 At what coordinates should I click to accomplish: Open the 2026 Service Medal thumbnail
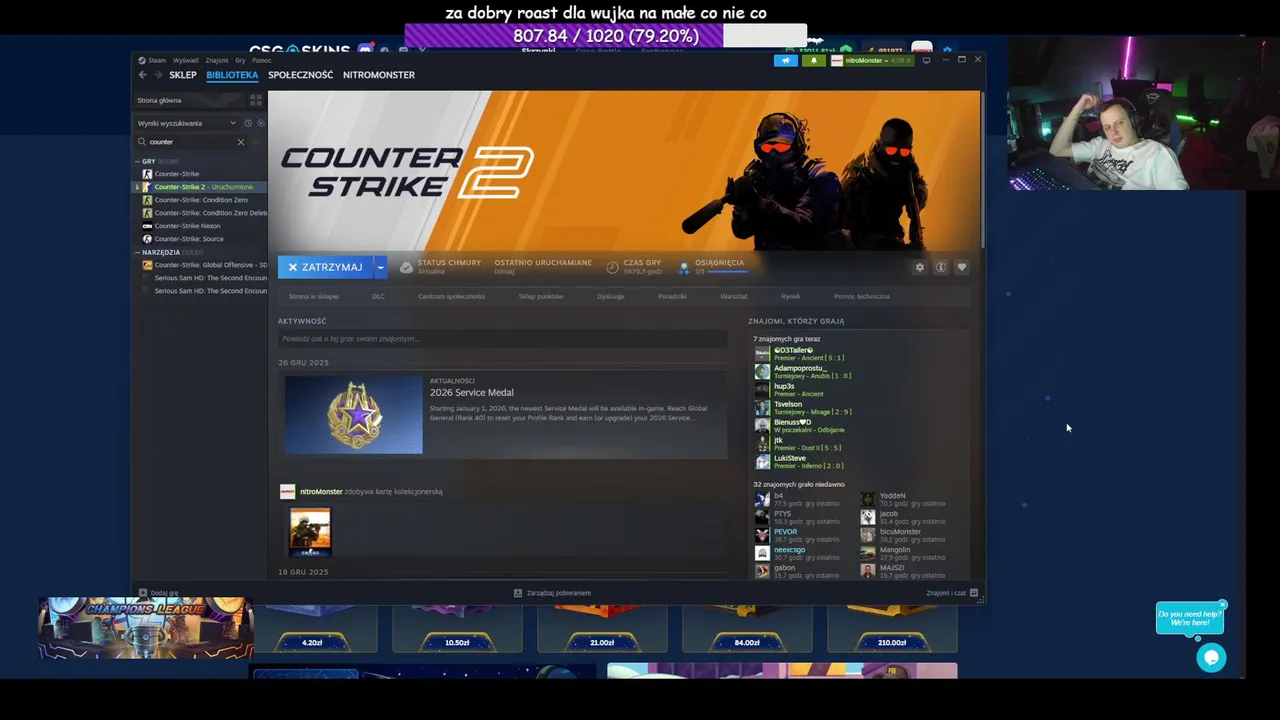(x=353, y=414)
